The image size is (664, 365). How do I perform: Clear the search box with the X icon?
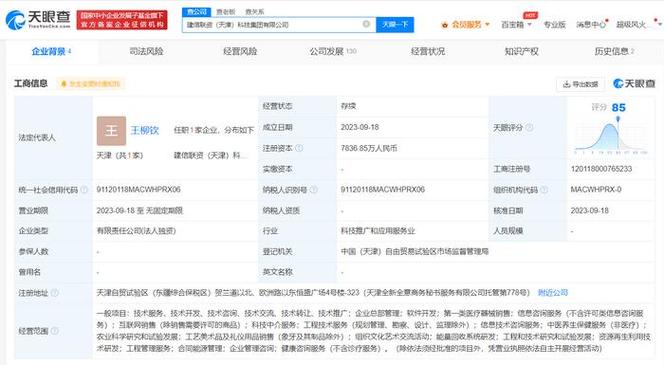[366, 24]
